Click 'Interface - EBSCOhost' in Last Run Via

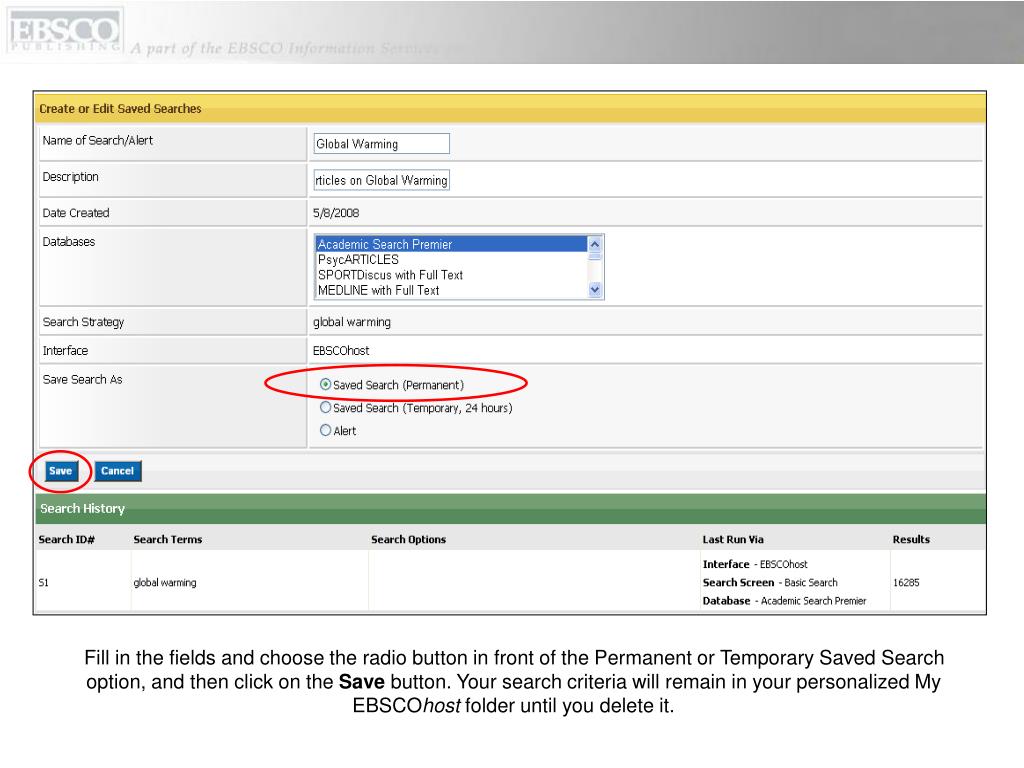pyautogui.click(x=755, y=564)
